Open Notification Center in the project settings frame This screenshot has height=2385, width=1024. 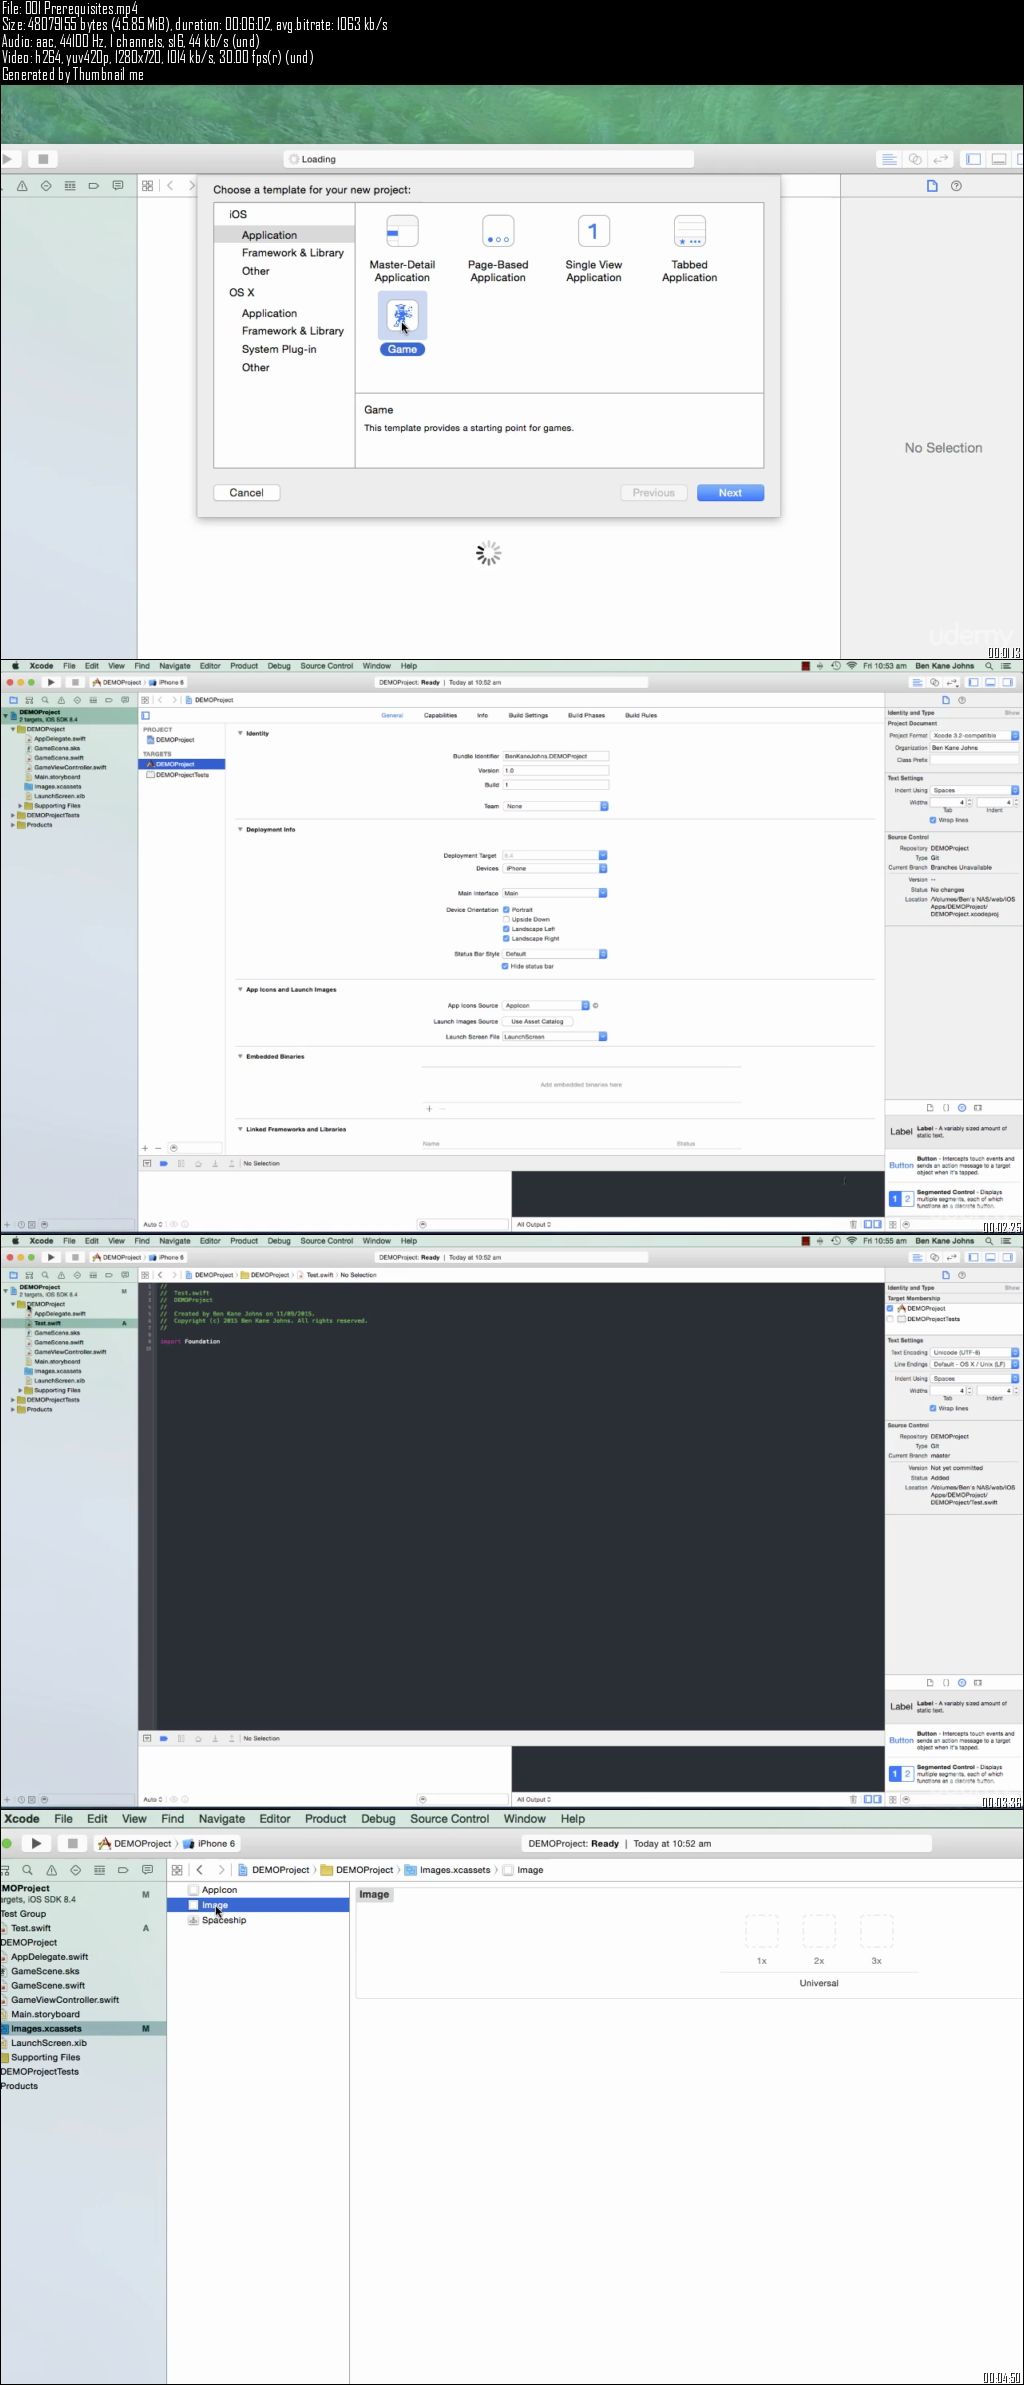[1008, 666]
